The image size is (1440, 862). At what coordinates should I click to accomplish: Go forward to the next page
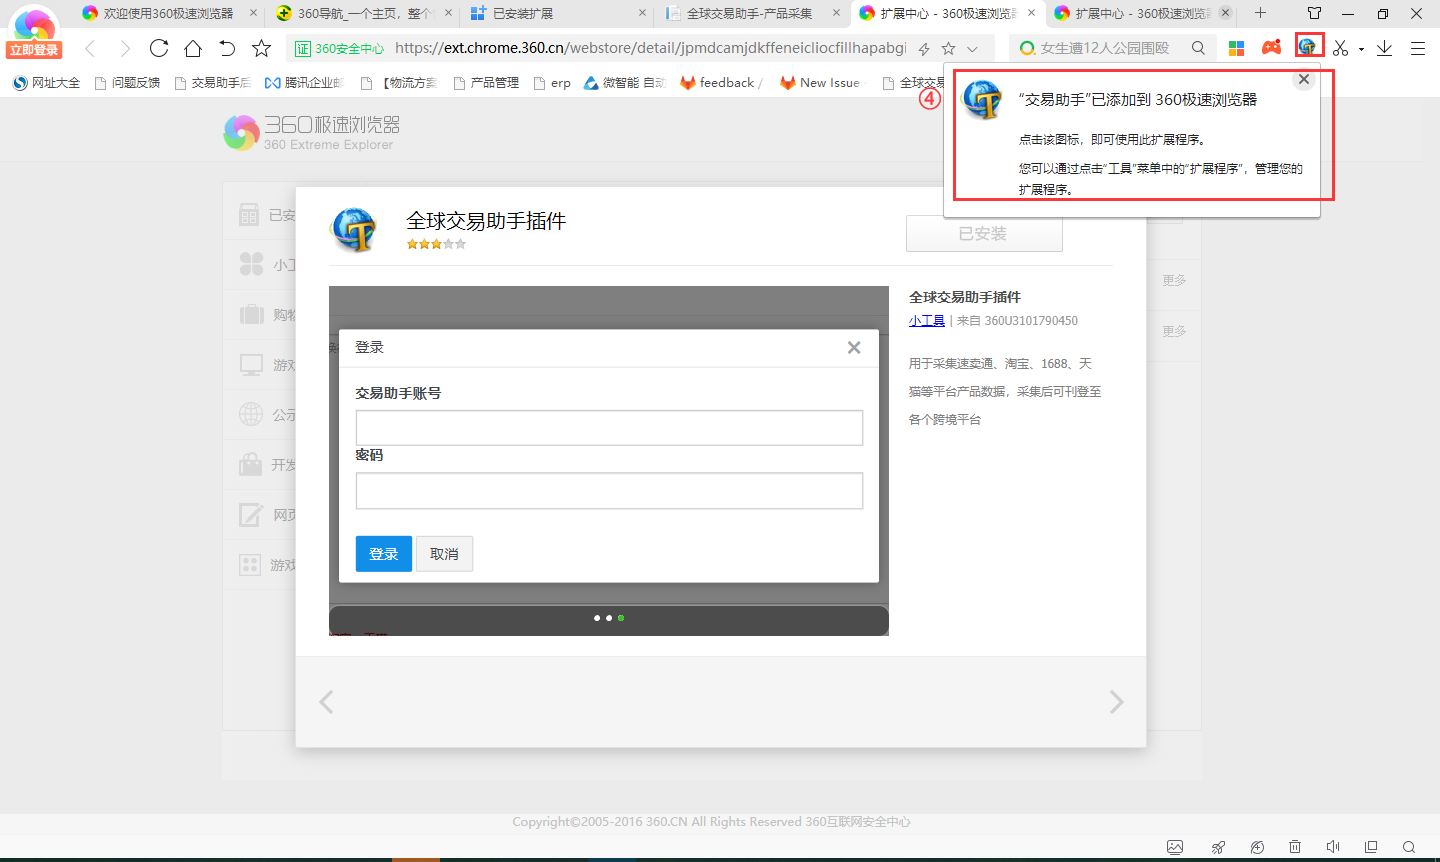125,48
